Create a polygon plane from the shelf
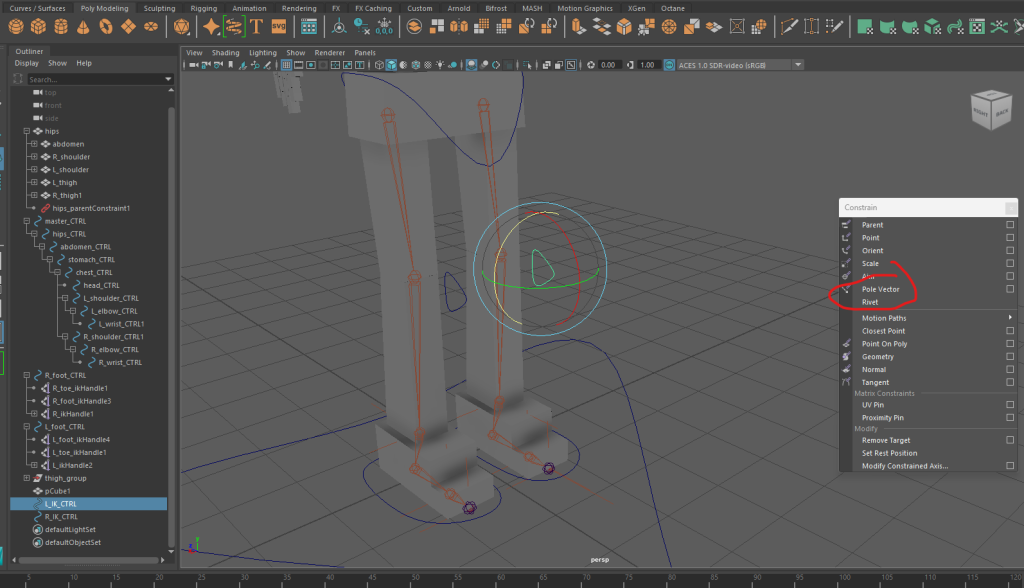1024x588 pixels. [129, 27]
